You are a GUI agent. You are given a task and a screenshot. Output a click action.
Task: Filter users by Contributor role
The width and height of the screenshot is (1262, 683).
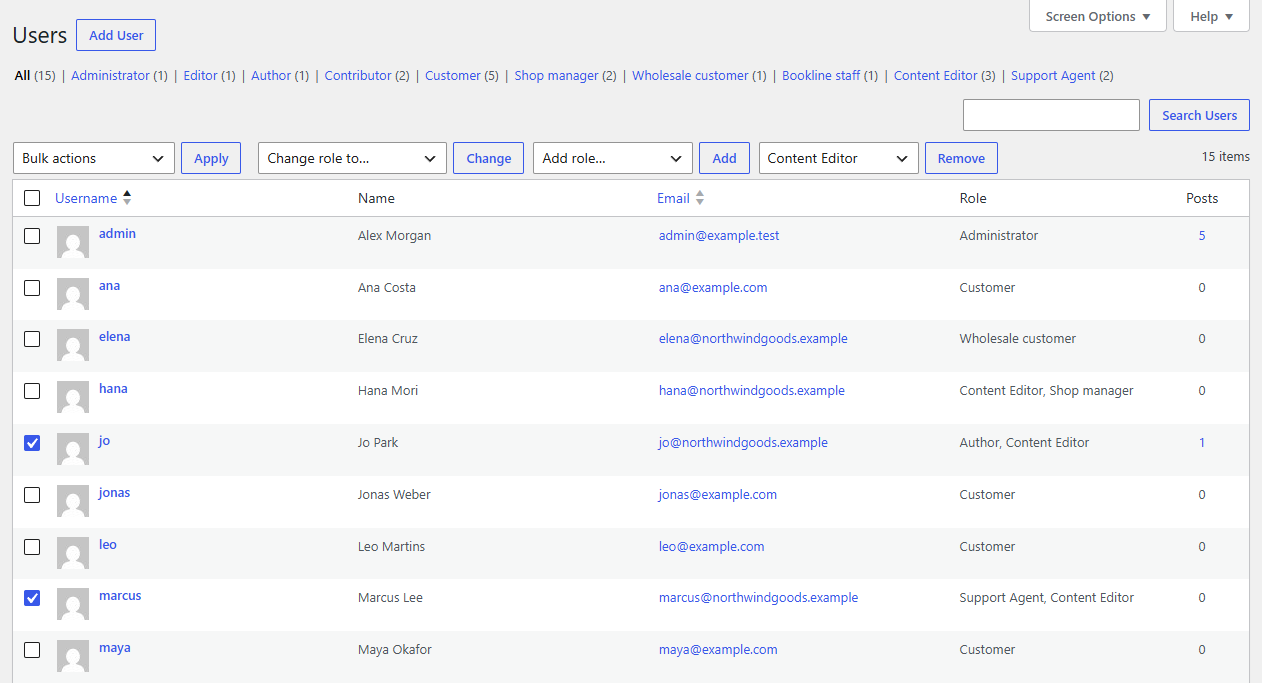click(358, 75)
